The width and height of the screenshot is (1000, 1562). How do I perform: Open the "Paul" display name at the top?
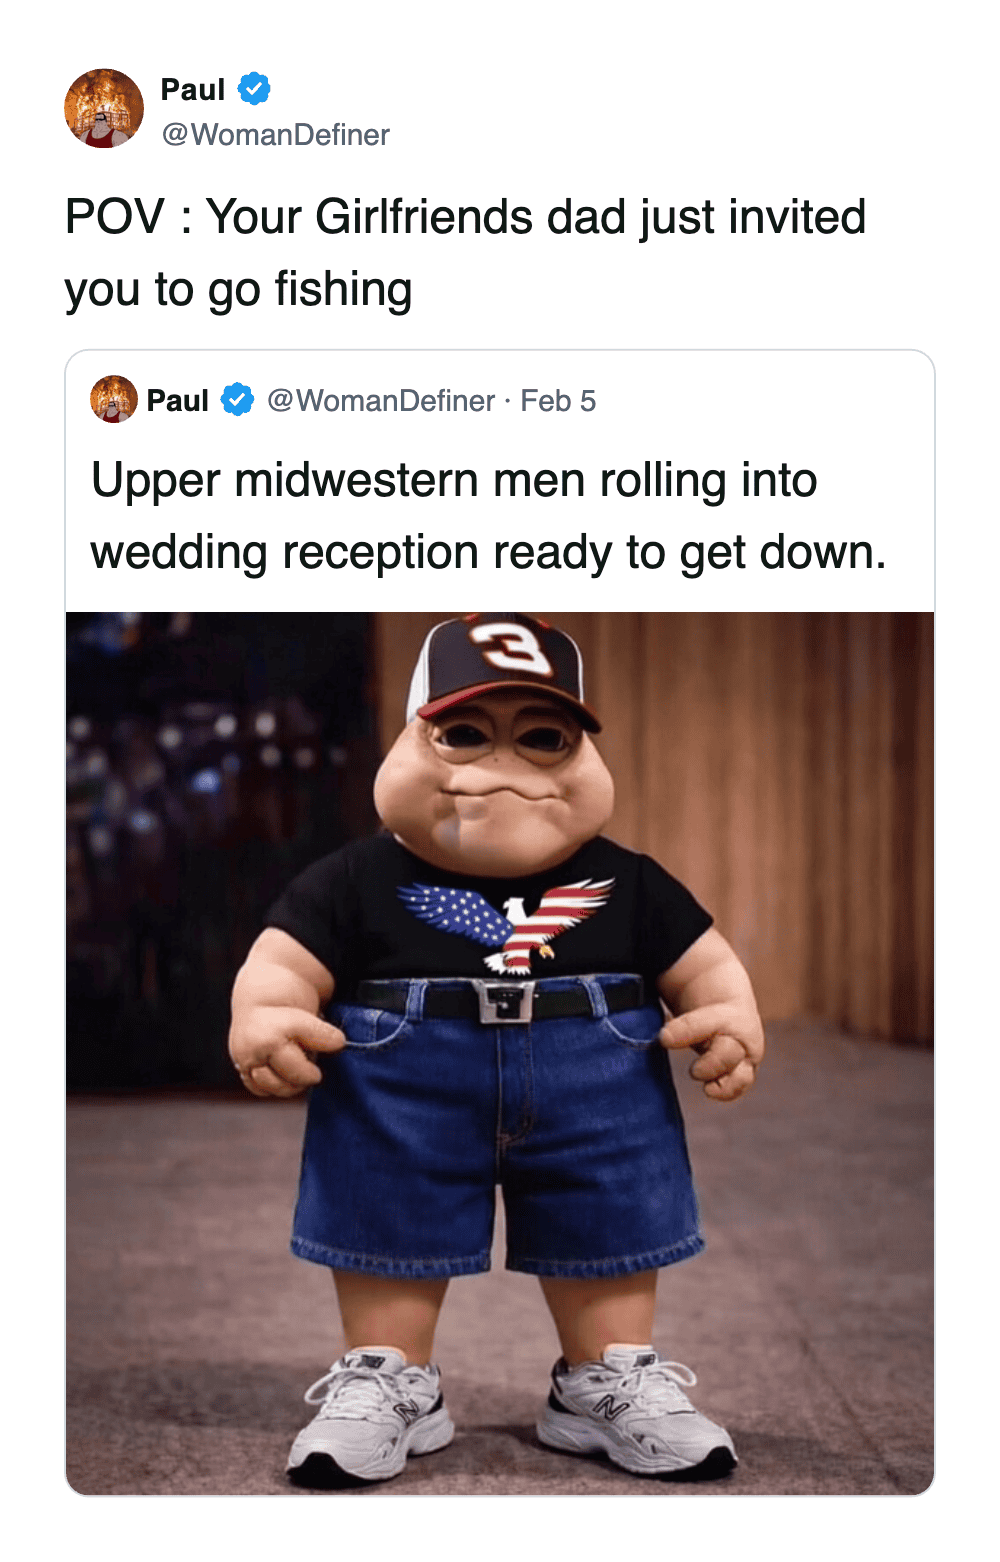pos(193,90)
